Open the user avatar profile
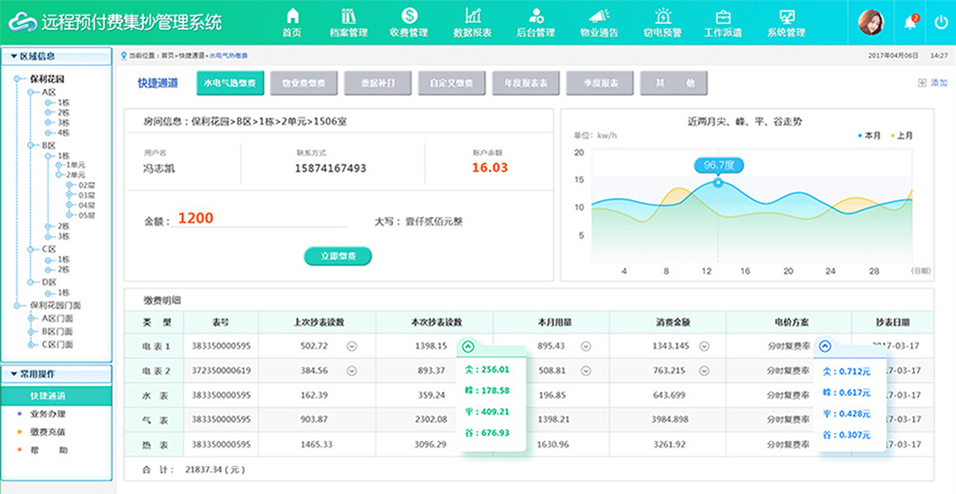Screen dimensions: 956x494 [870, 22]
